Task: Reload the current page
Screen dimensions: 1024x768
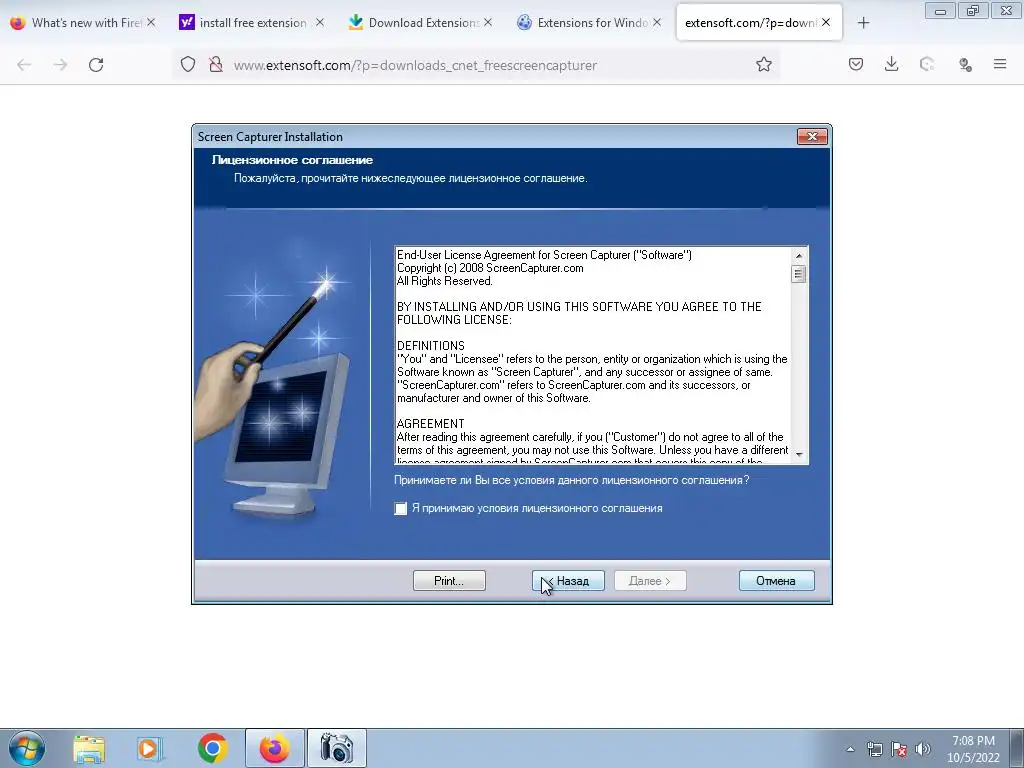Action: coord(96,65)
